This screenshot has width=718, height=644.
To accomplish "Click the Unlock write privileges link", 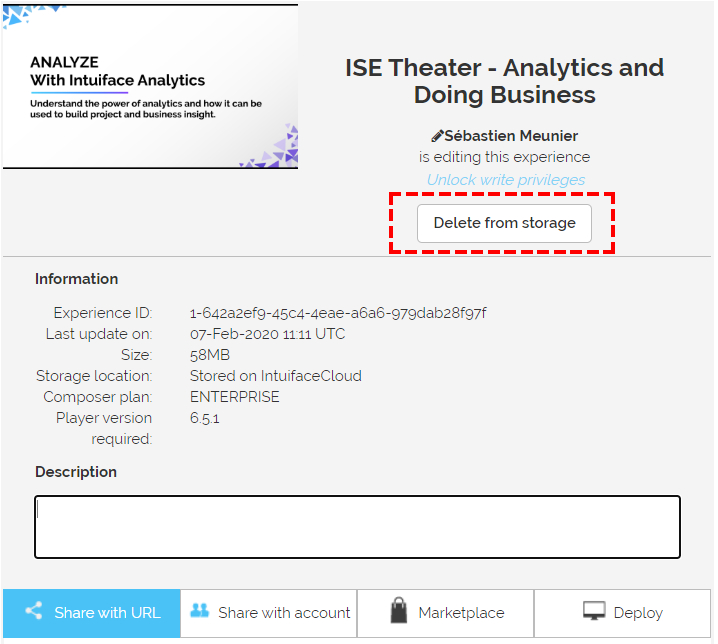I will tap(506, 180).
